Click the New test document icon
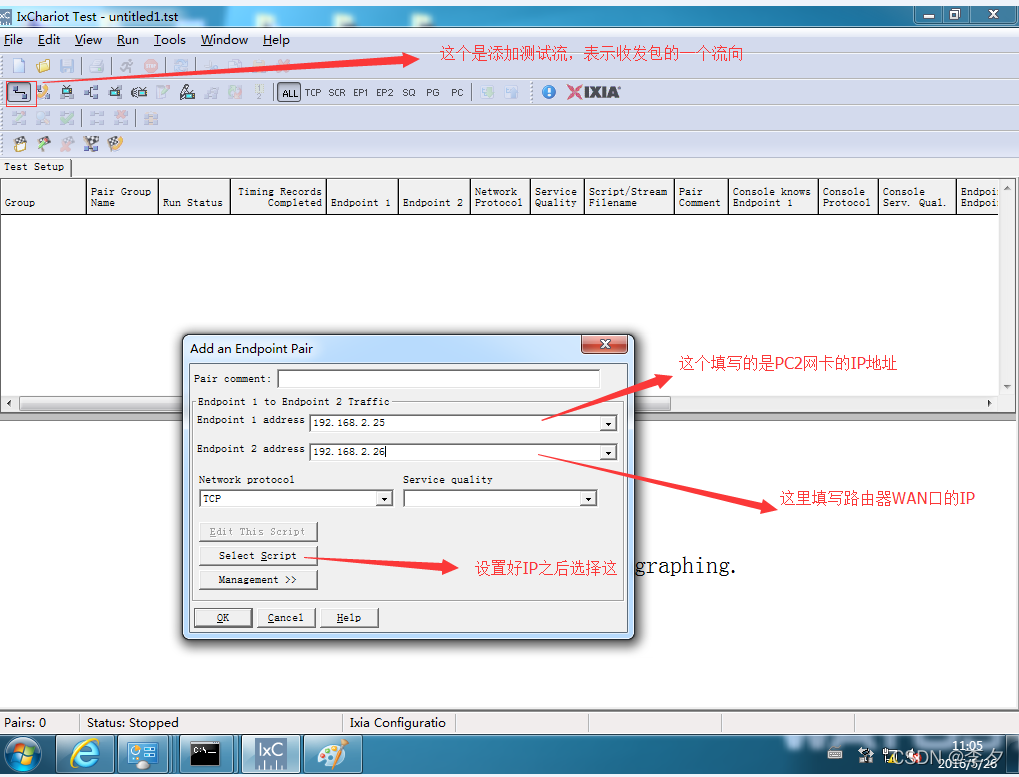The image size is (1019, 777). (19, 66)
